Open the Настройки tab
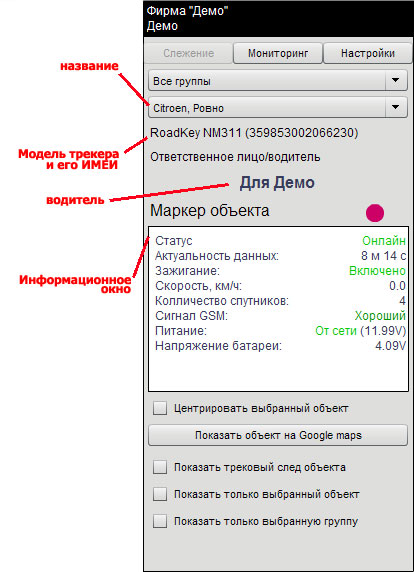 pyautogui.click(x=368, y=53)
